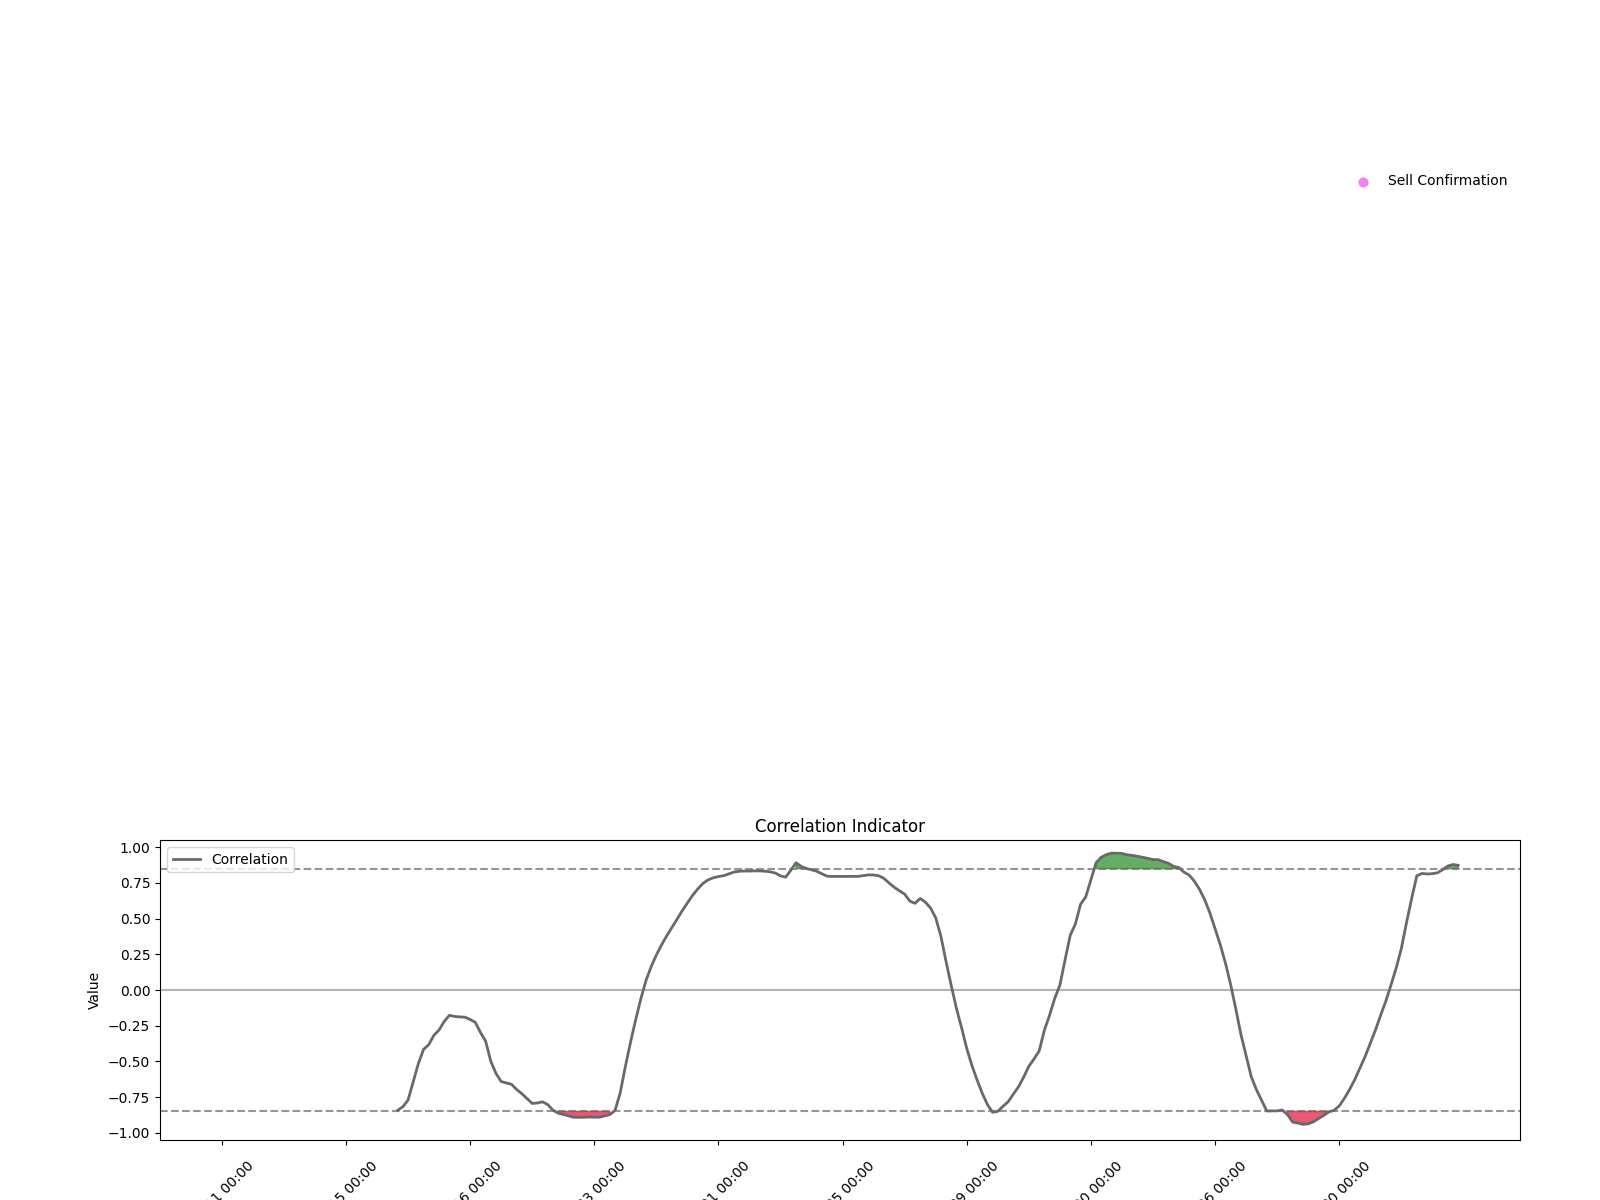Click the −0.75 y-axis tick label
This screenshot has width=1600, height=1200.
point(130,1098)
